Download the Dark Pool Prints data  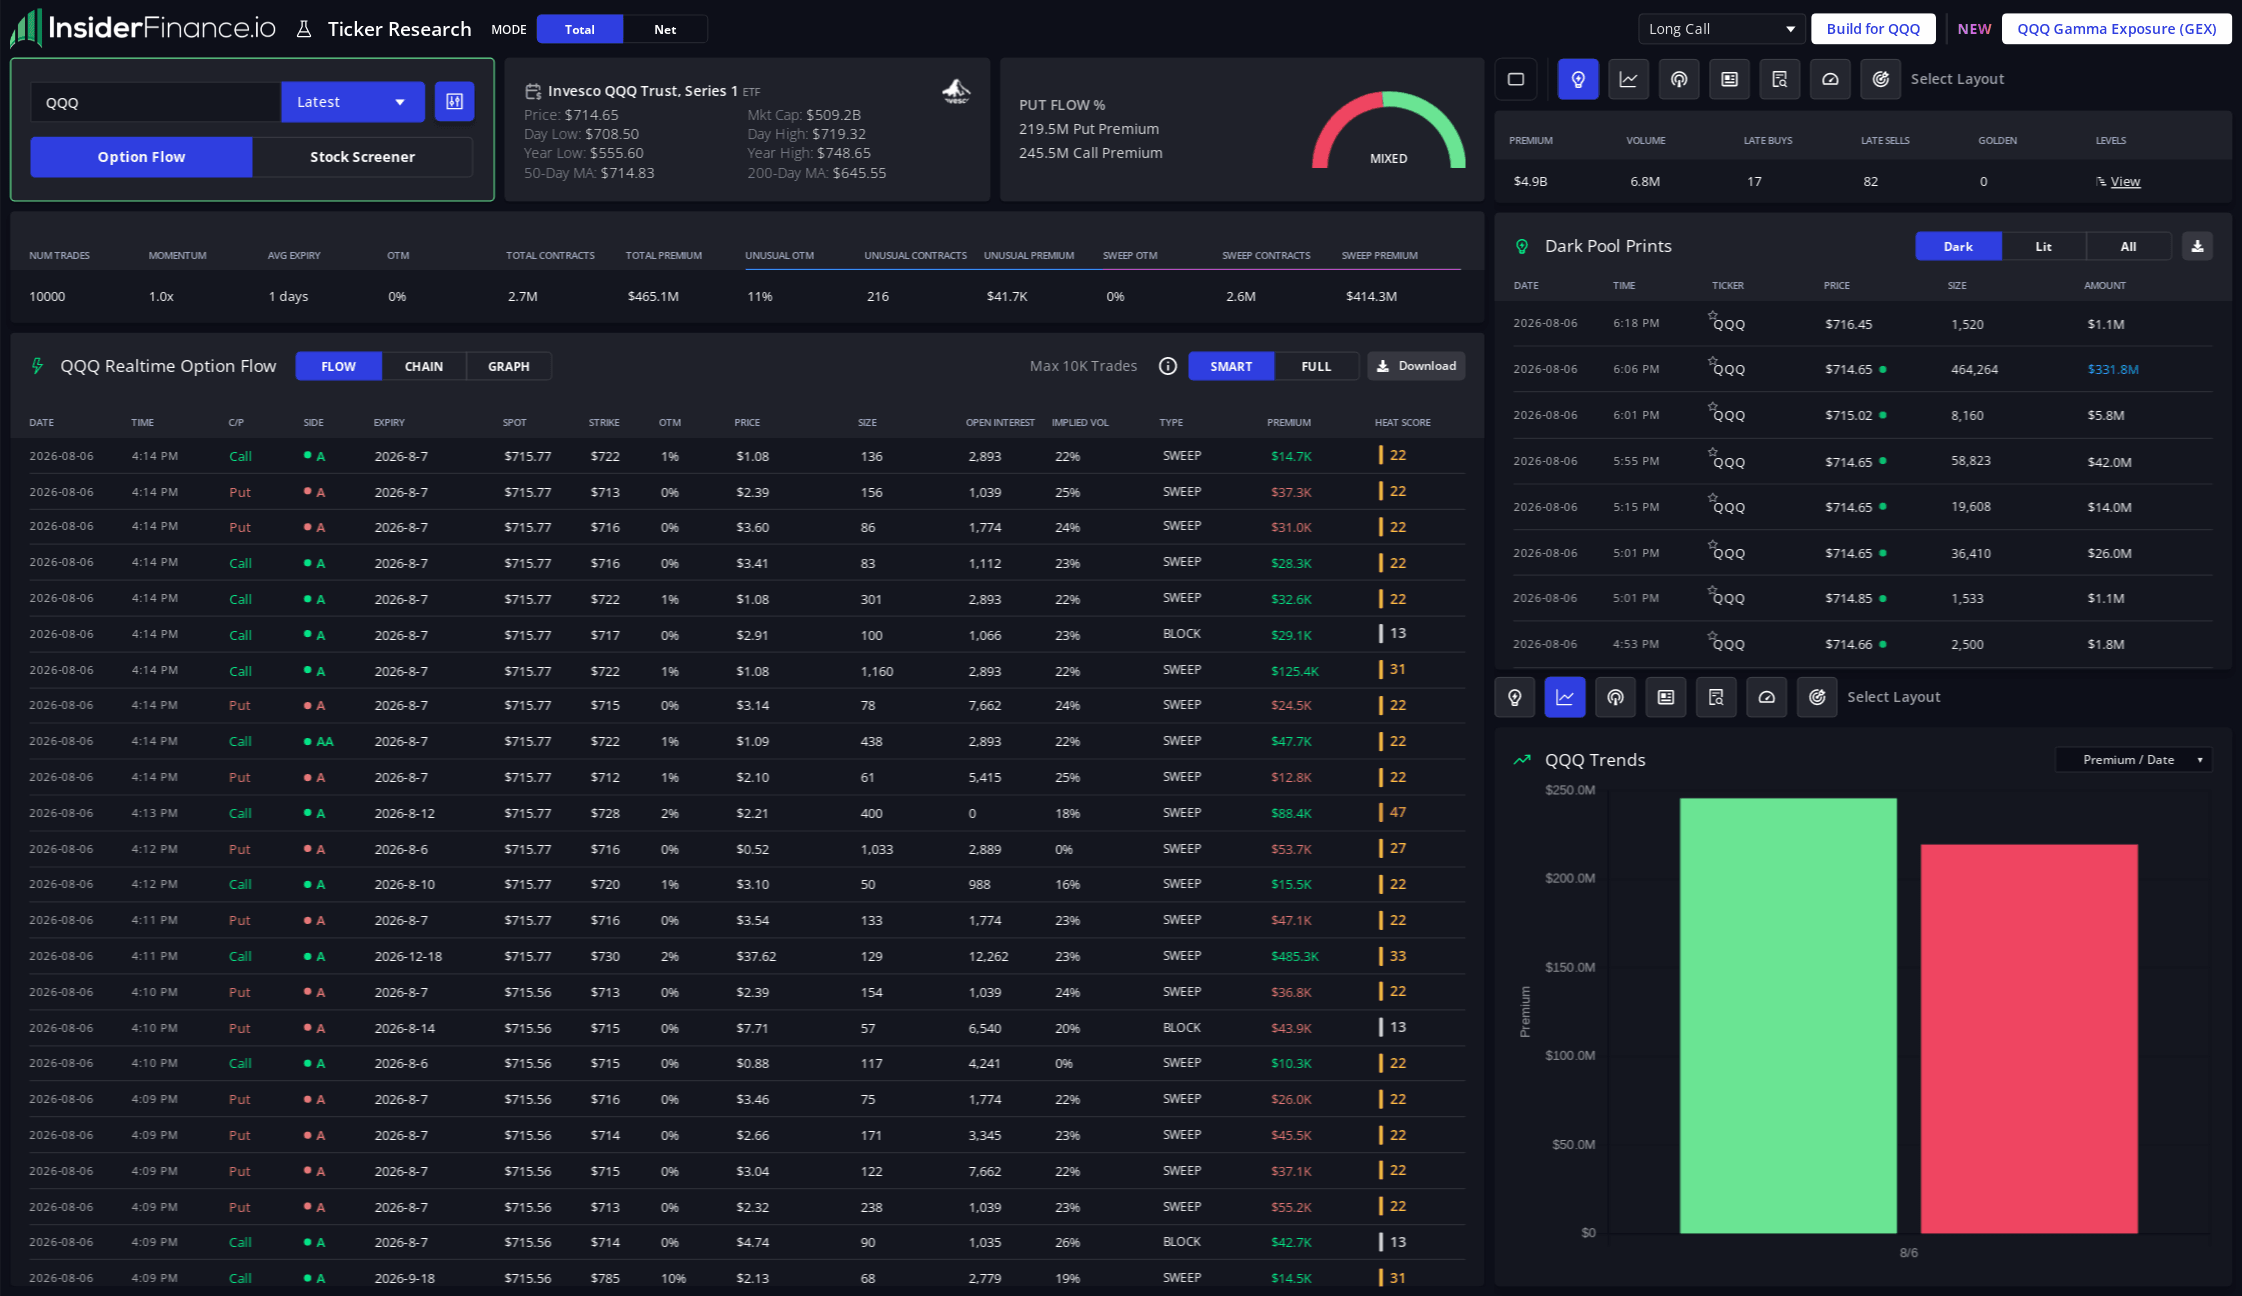2197,246
